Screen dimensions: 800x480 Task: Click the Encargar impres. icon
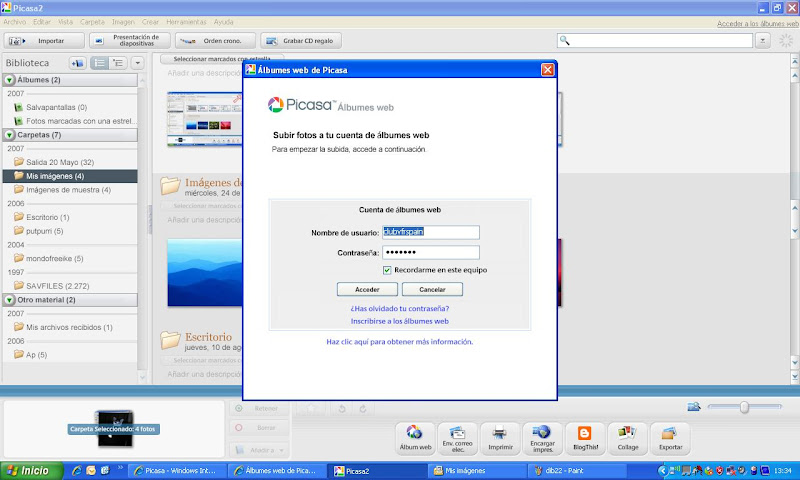(542, 438)
